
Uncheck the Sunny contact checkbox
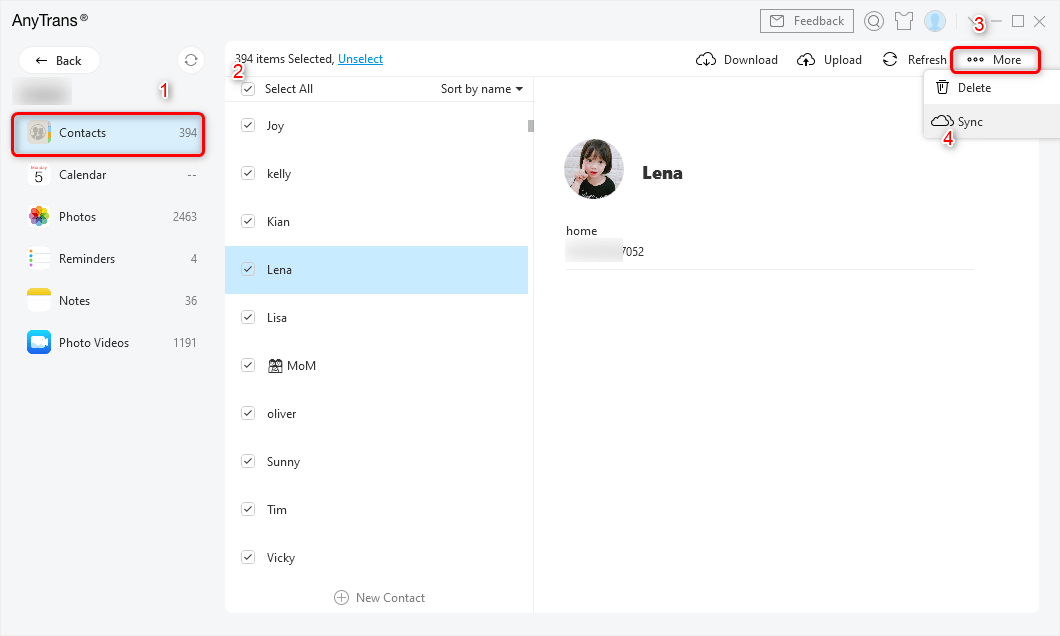(248, 461)
